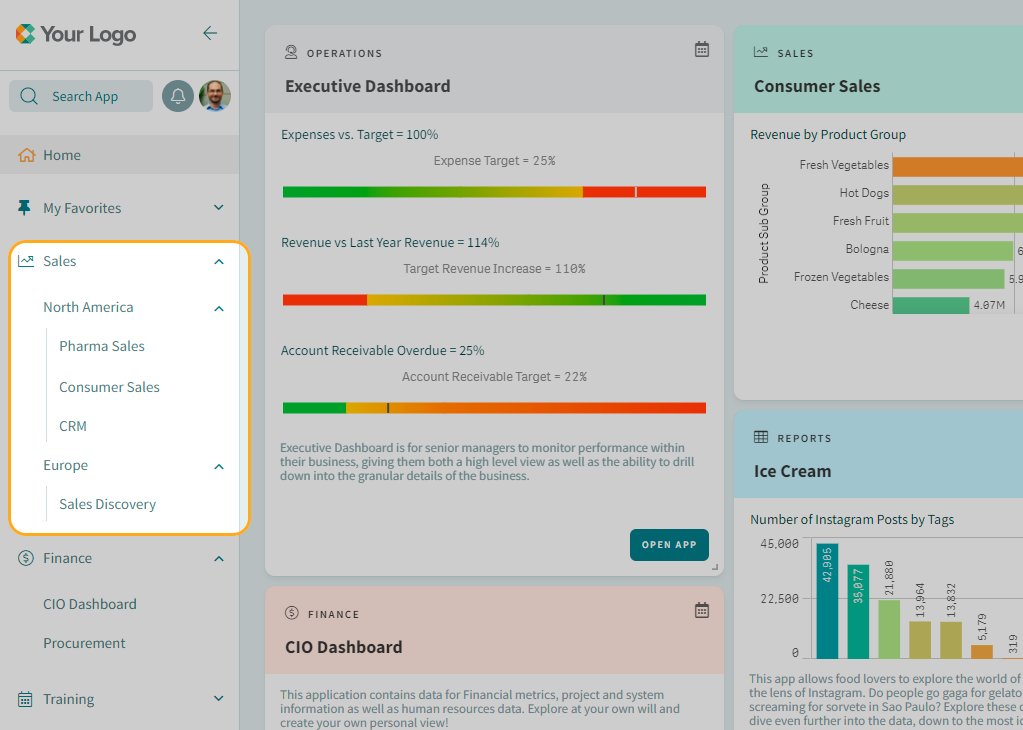Click CIO Dashboard card title
1023x730 pixels.
343,647
